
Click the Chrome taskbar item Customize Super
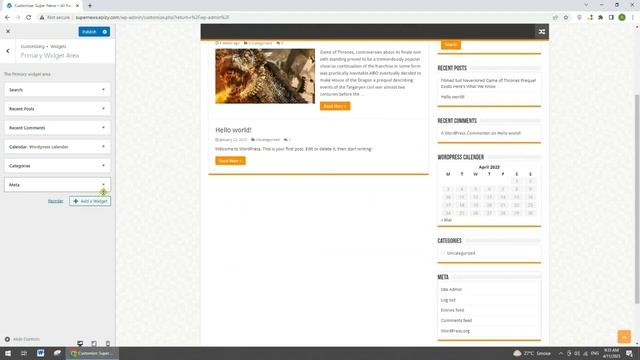(92, 353)
